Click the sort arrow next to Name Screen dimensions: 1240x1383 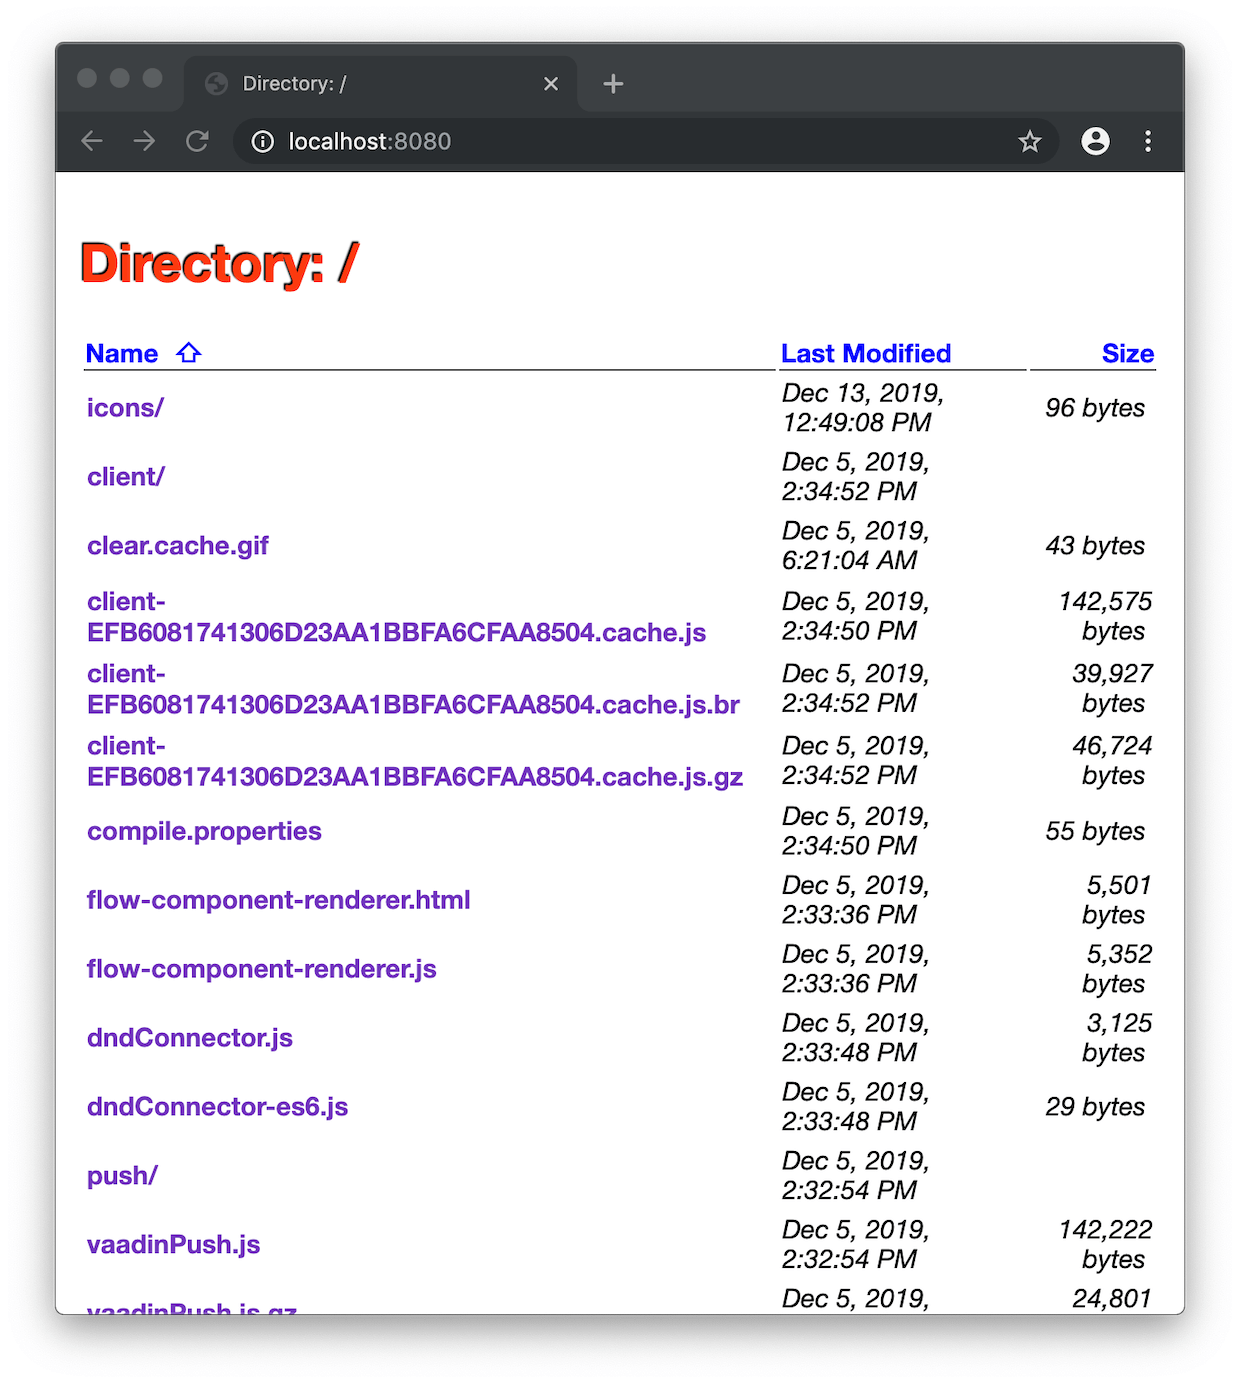[188, 353]
